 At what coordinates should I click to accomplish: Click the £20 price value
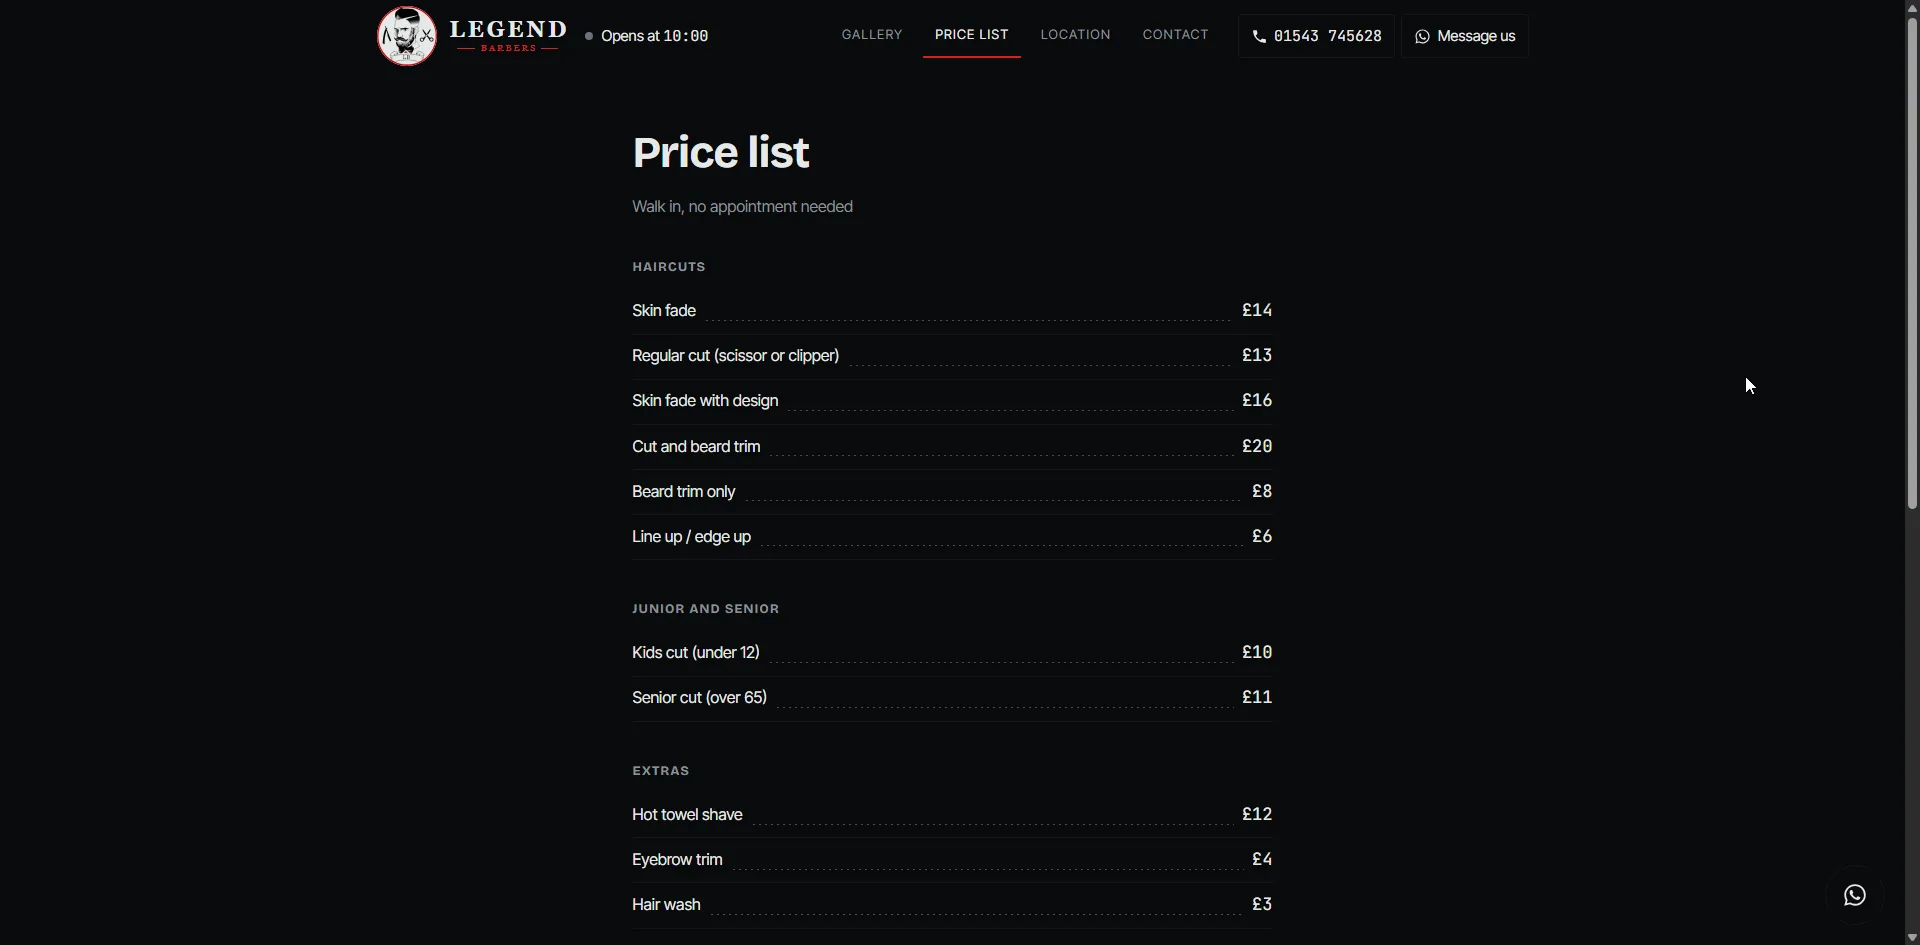1257,447
